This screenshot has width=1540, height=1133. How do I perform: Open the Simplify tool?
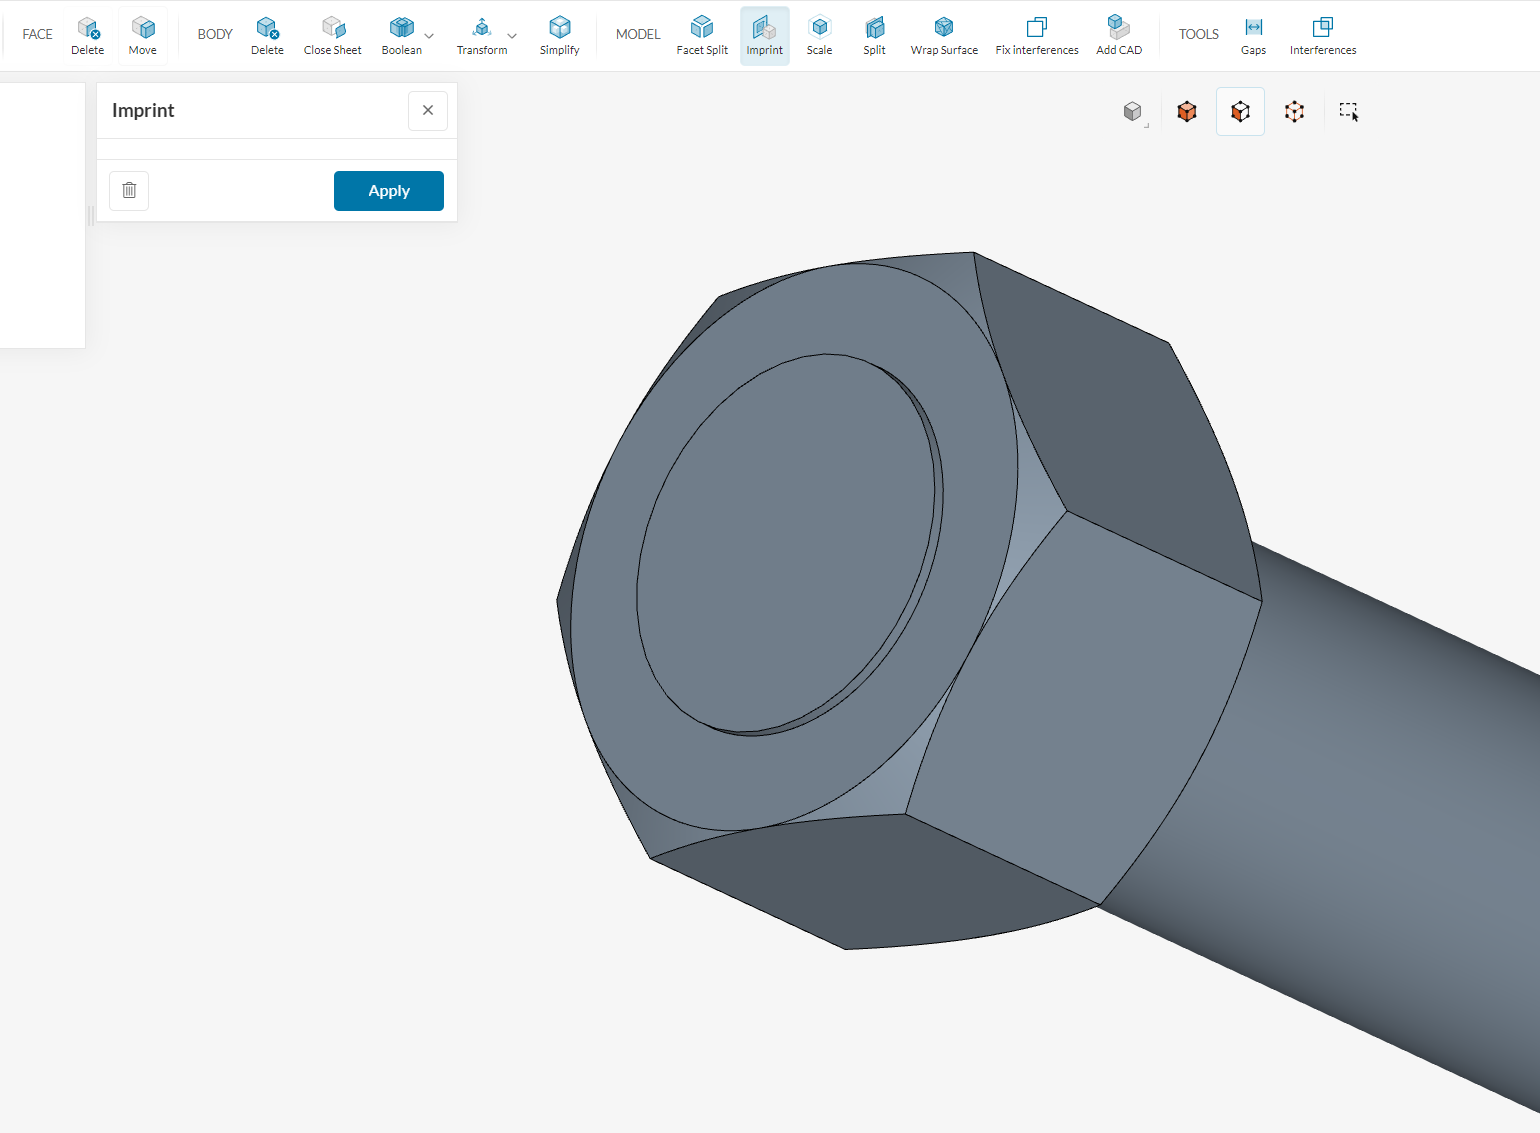pos(559,35)
